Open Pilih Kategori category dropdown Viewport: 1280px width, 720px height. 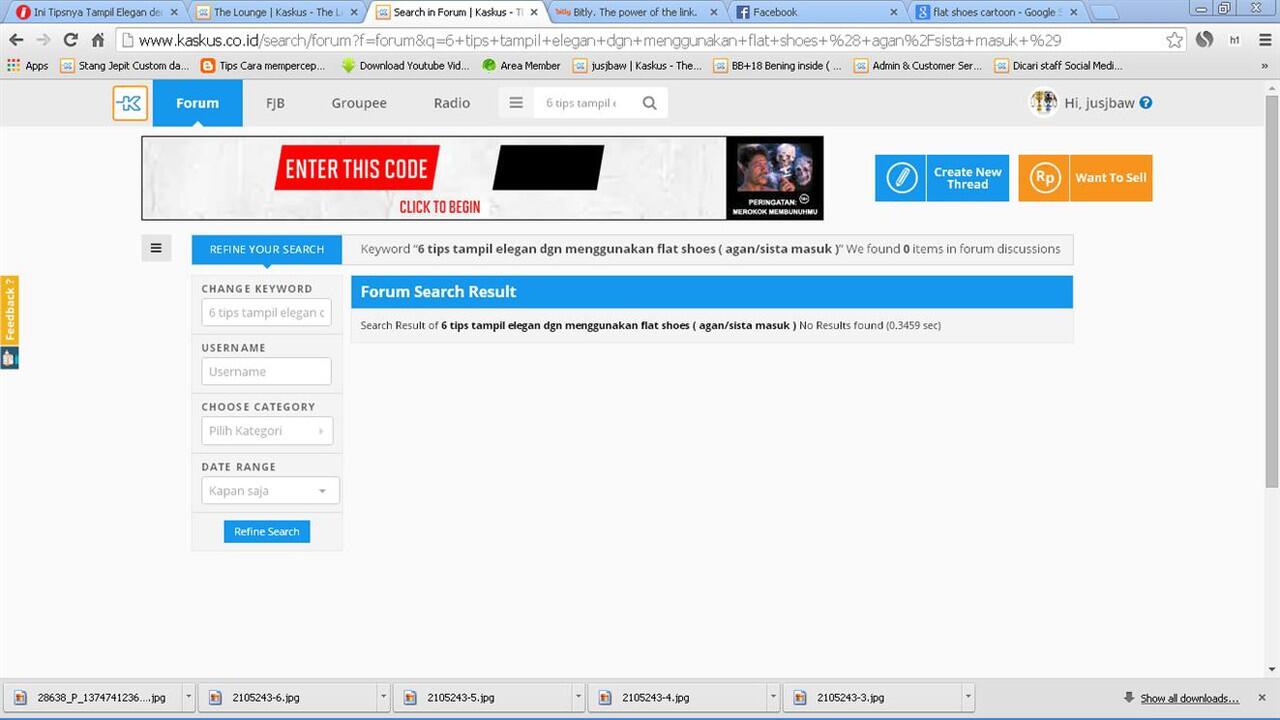[267, 431]
